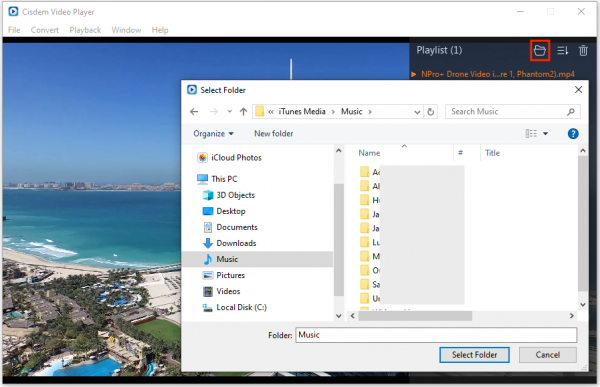Expand the address bar path dropdown
Screen dimensions: 600x387
[417, 112]
